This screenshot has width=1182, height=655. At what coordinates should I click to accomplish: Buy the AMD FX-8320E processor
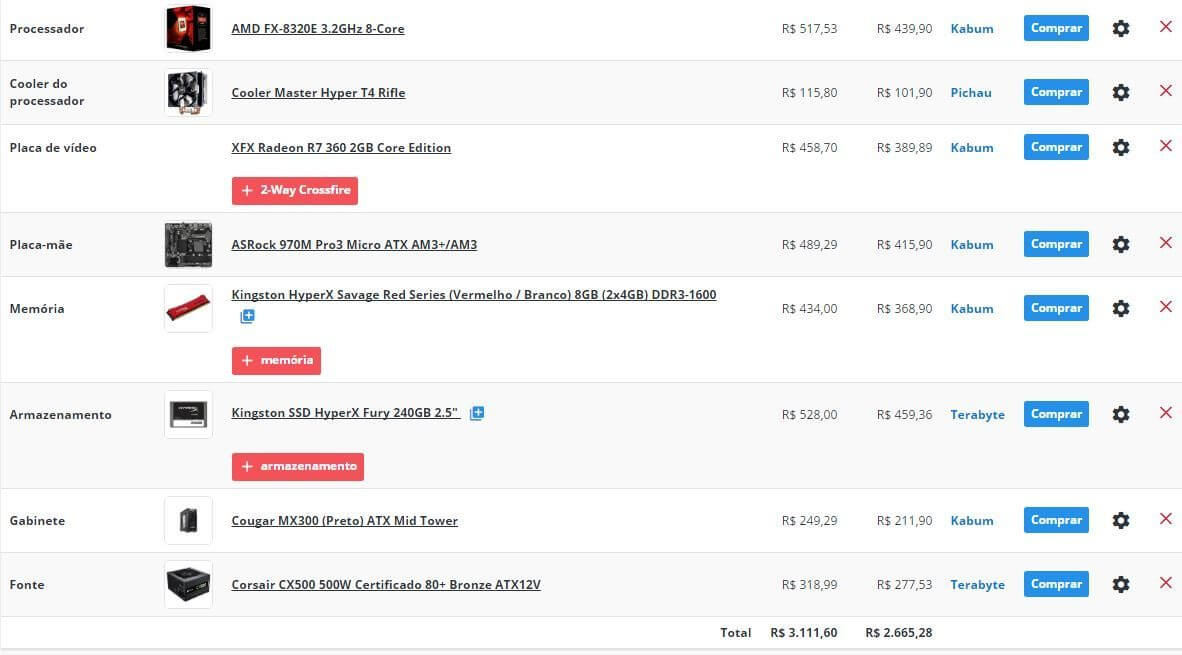[1056, 28]
